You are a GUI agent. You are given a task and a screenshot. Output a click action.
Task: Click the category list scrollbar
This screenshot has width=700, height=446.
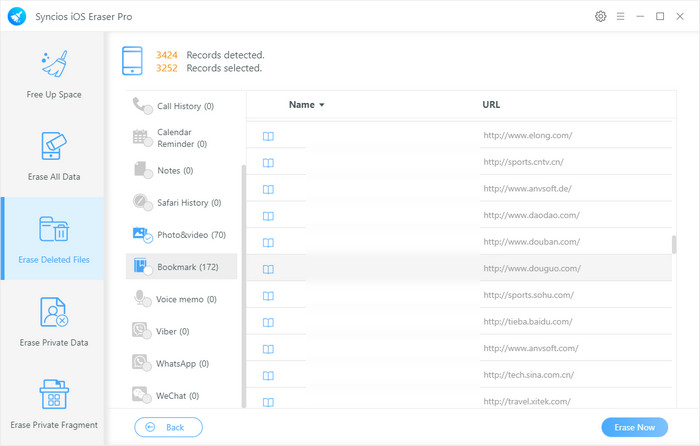(244, 286)
